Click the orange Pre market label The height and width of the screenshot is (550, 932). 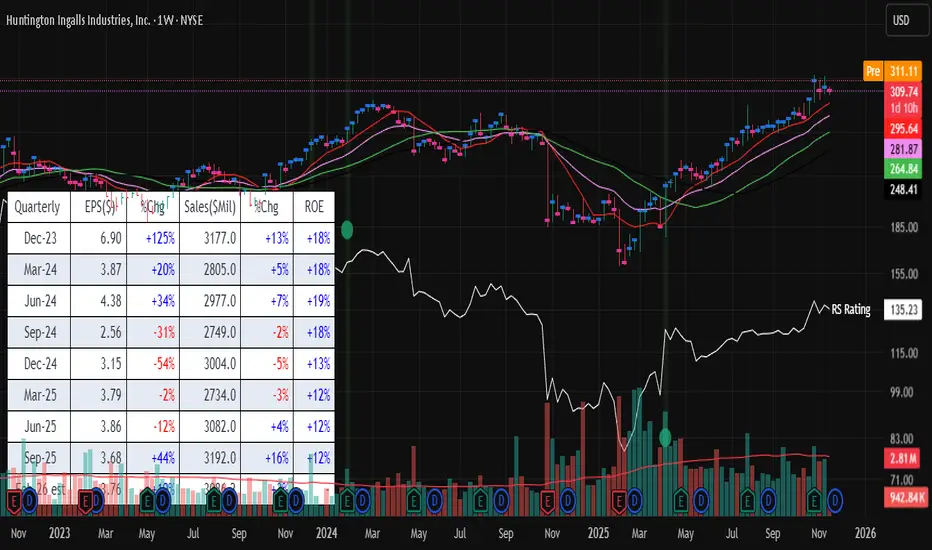872,73
